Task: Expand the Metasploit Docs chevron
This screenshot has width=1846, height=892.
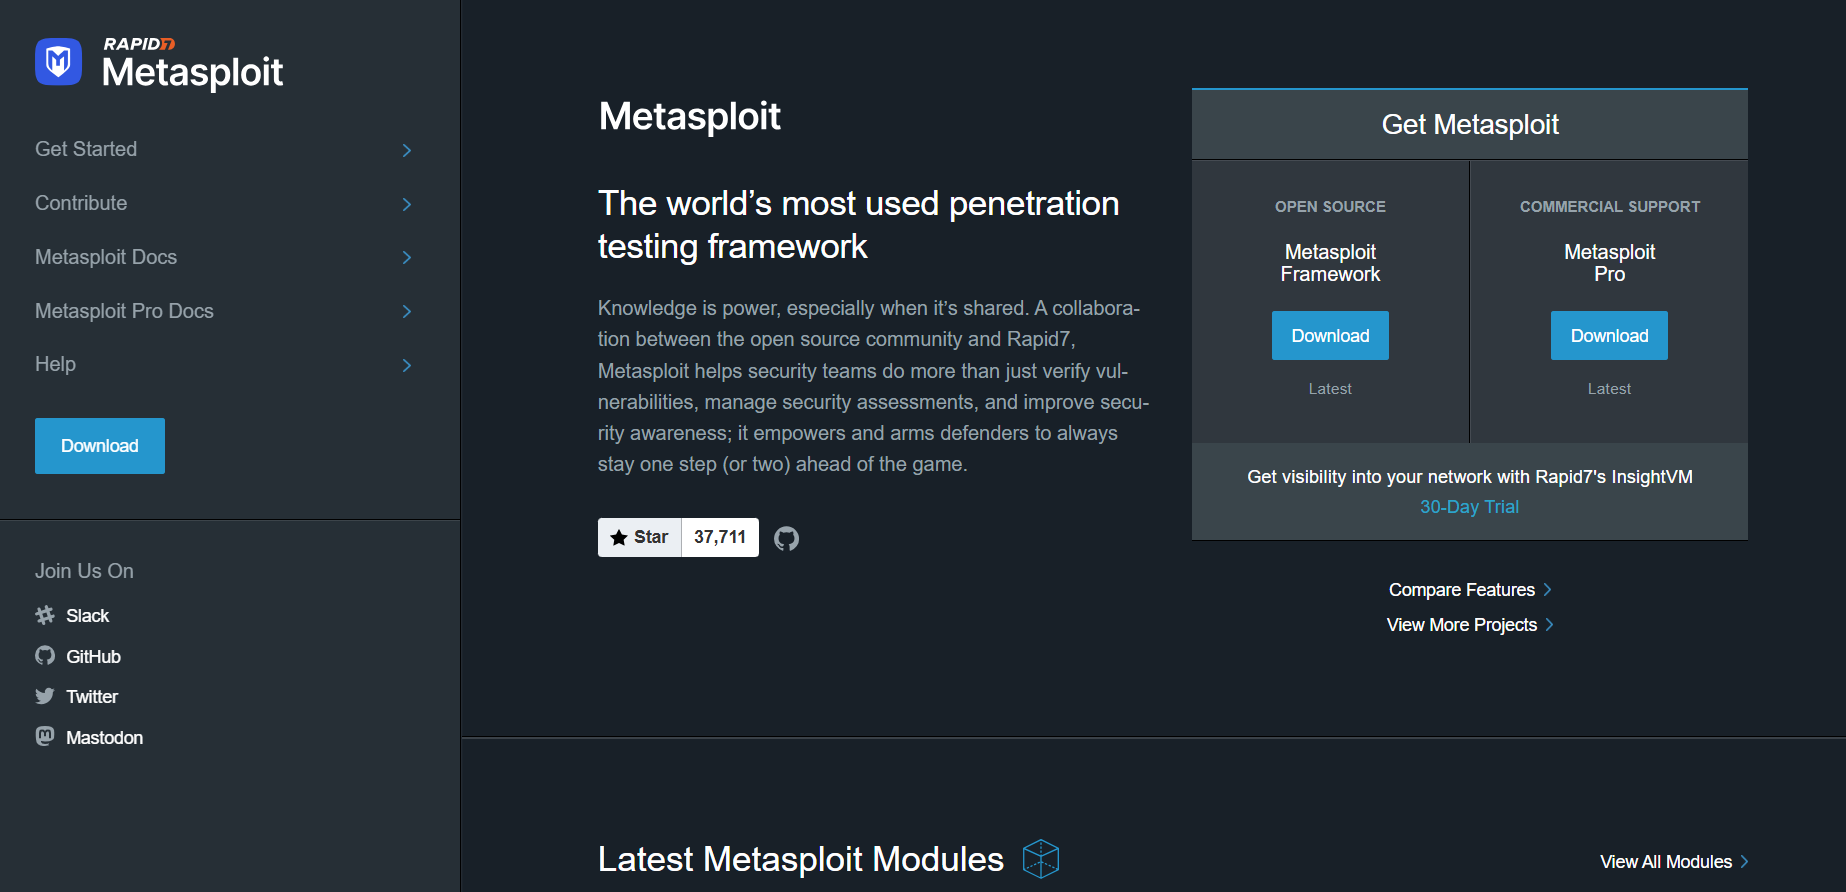Action: pos(407,257)
